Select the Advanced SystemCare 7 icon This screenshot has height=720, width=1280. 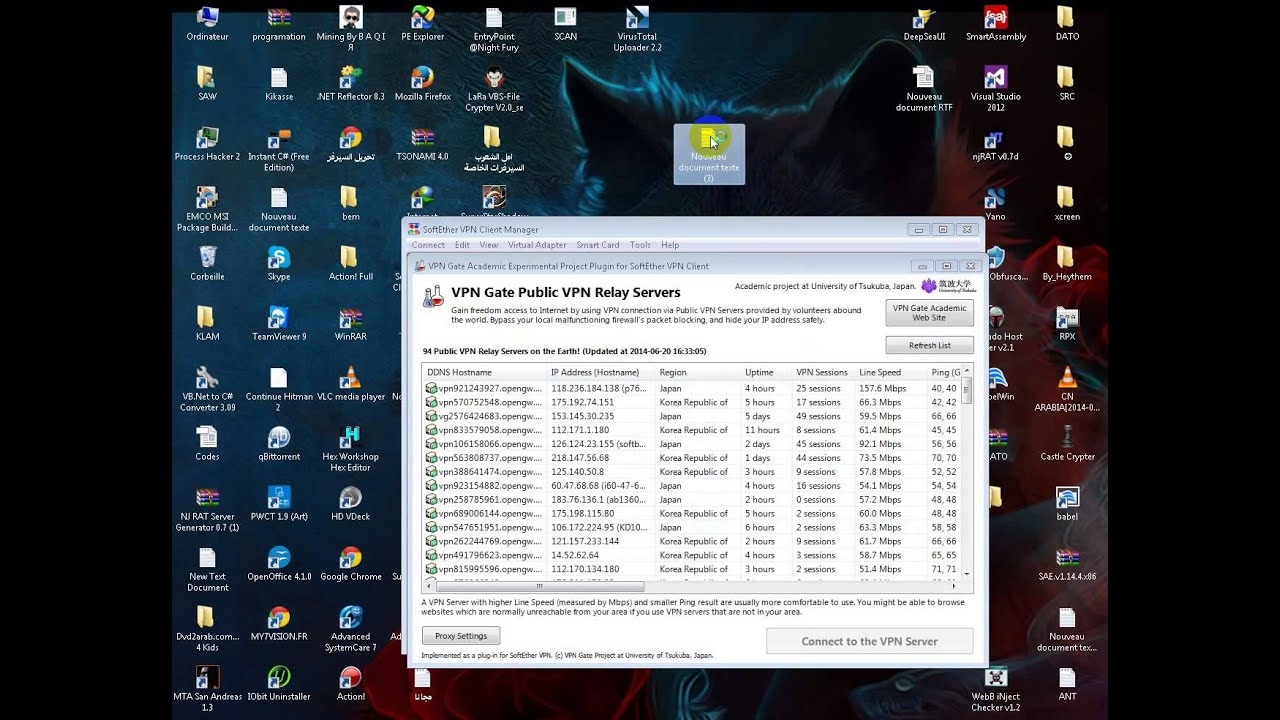point(350,629)
